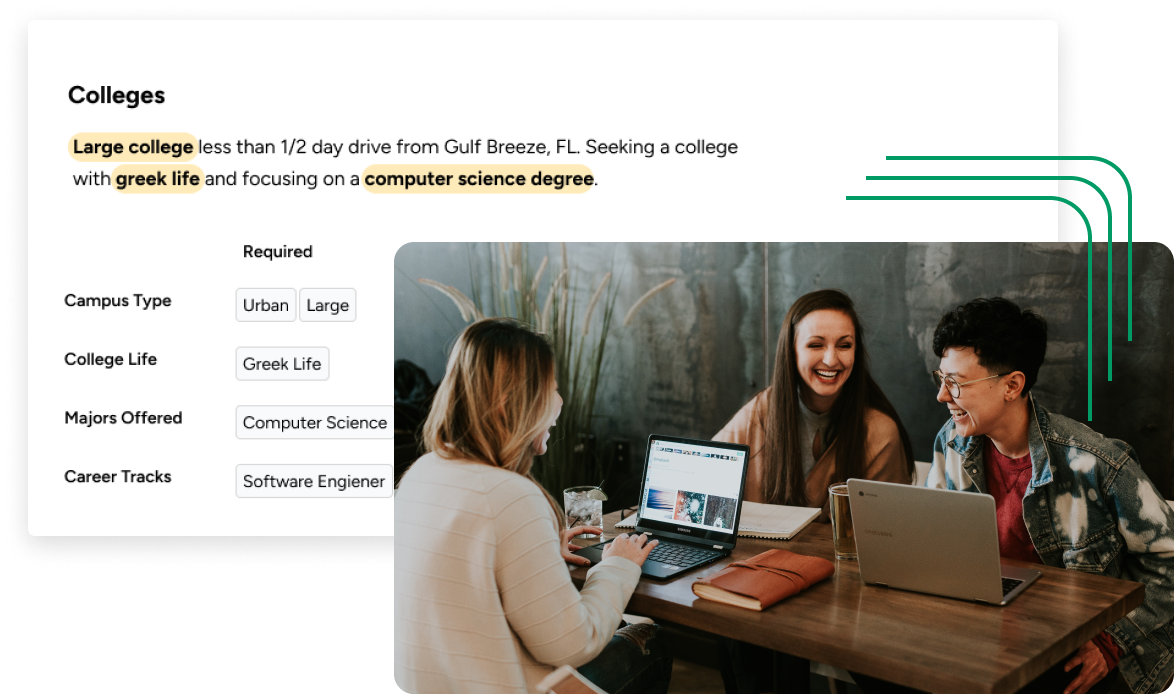Click the Majors Offered row label

tap(124, 418)
